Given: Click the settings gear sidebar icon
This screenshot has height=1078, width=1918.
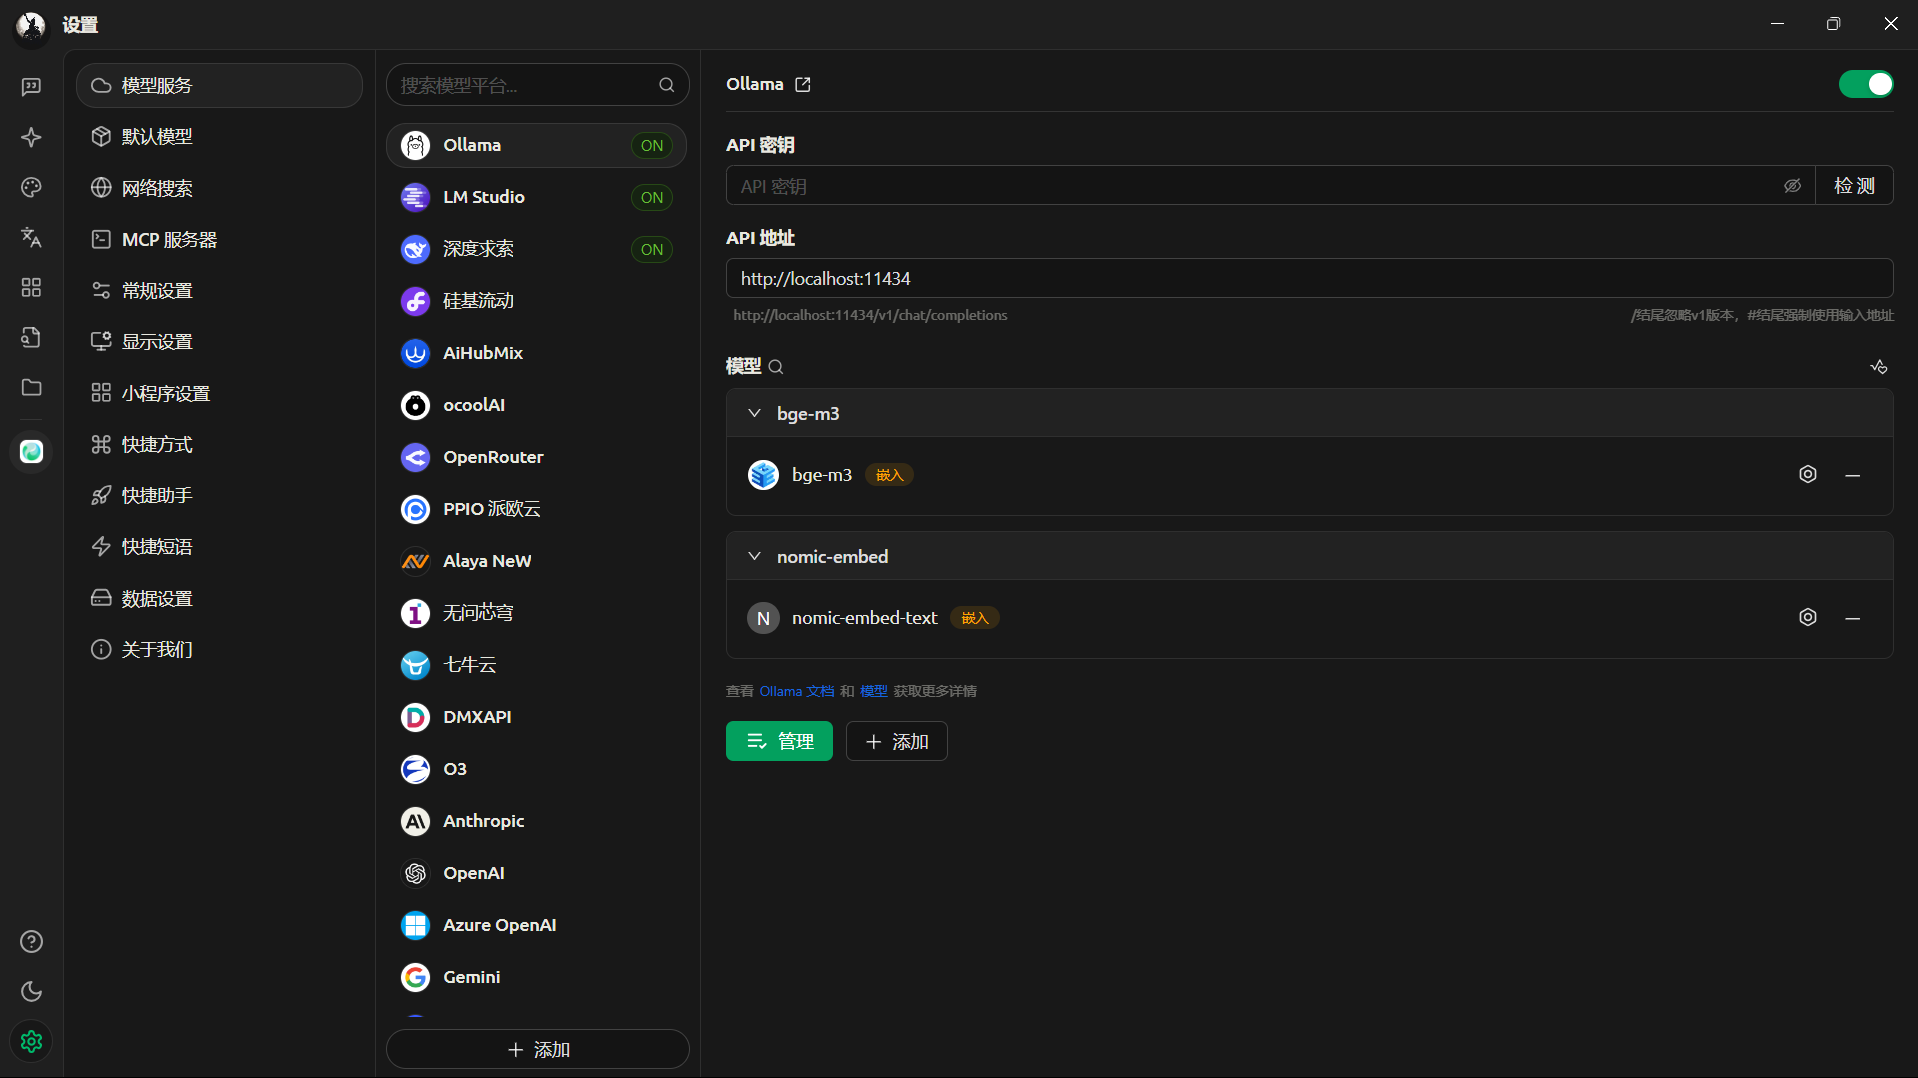Looking at the screenshot, I should [x=31, y=1041].
